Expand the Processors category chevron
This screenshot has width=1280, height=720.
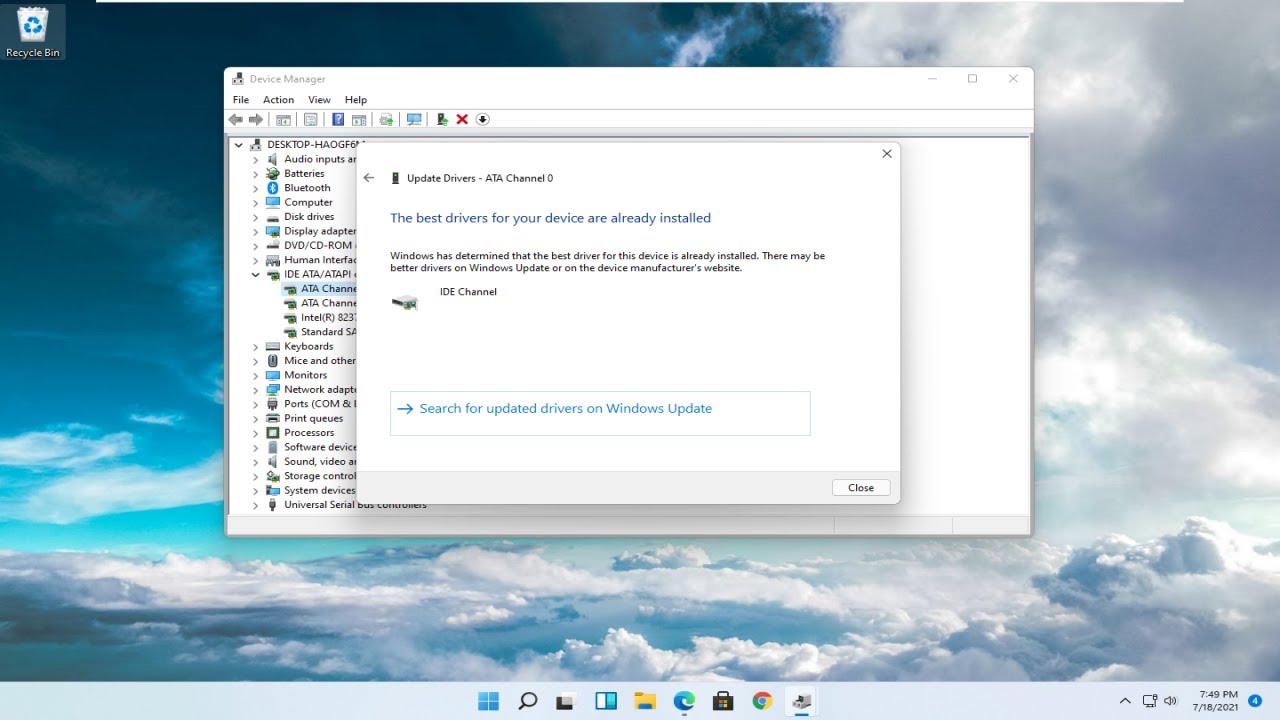[x=255, y=433]
